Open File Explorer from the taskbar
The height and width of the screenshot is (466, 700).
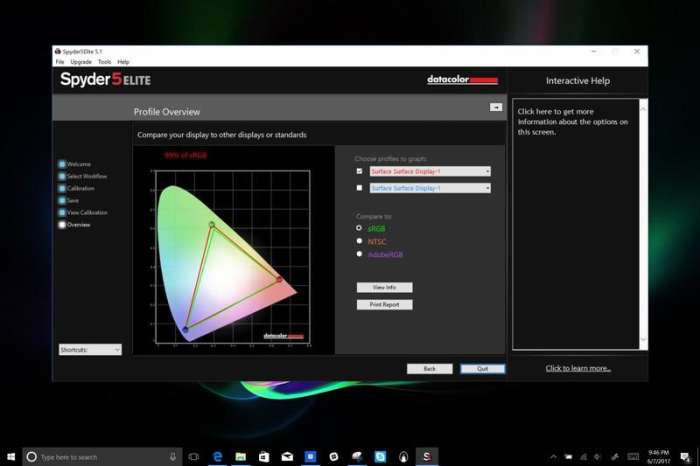click(241, 457)
